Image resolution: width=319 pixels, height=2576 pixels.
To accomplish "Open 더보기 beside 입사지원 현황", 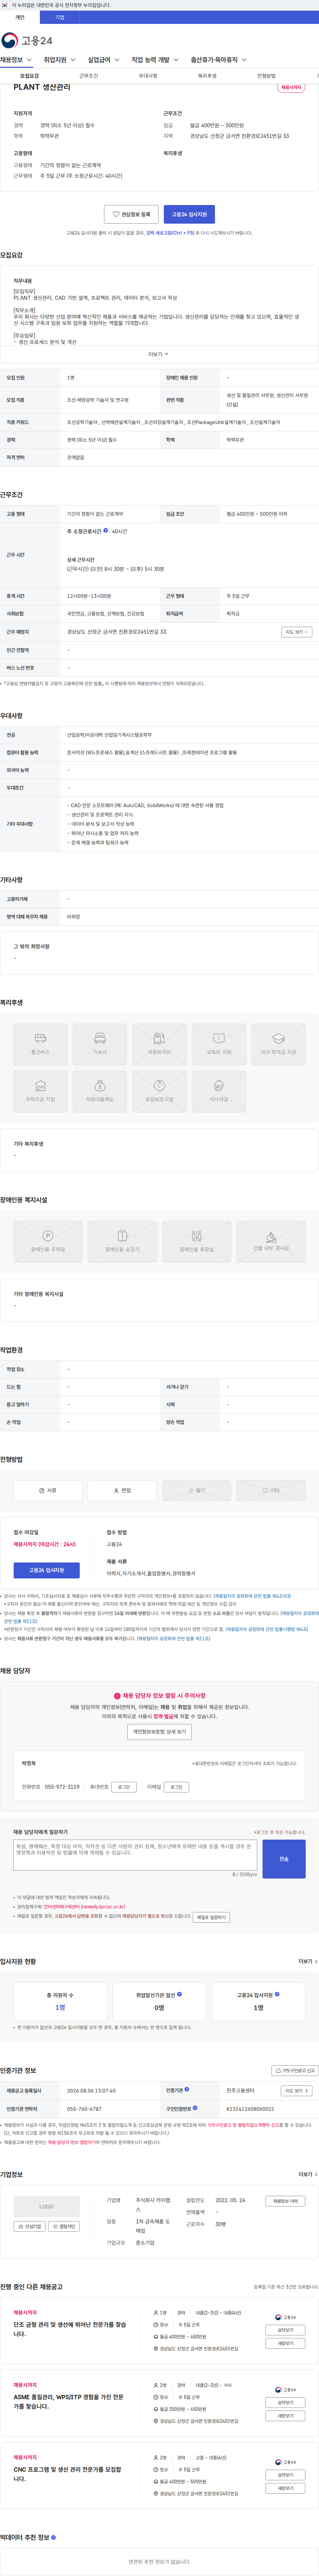I will 308,1961.
